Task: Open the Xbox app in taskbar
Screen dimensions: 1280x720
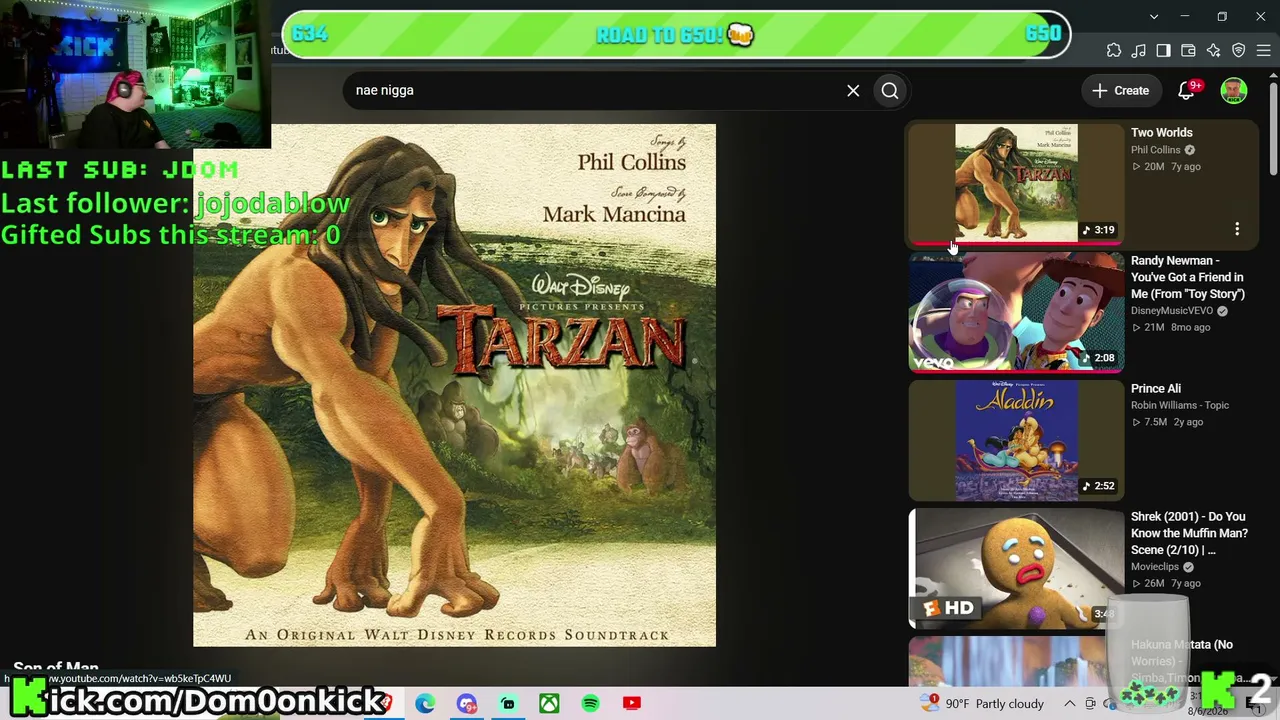Action: (549, 704)
